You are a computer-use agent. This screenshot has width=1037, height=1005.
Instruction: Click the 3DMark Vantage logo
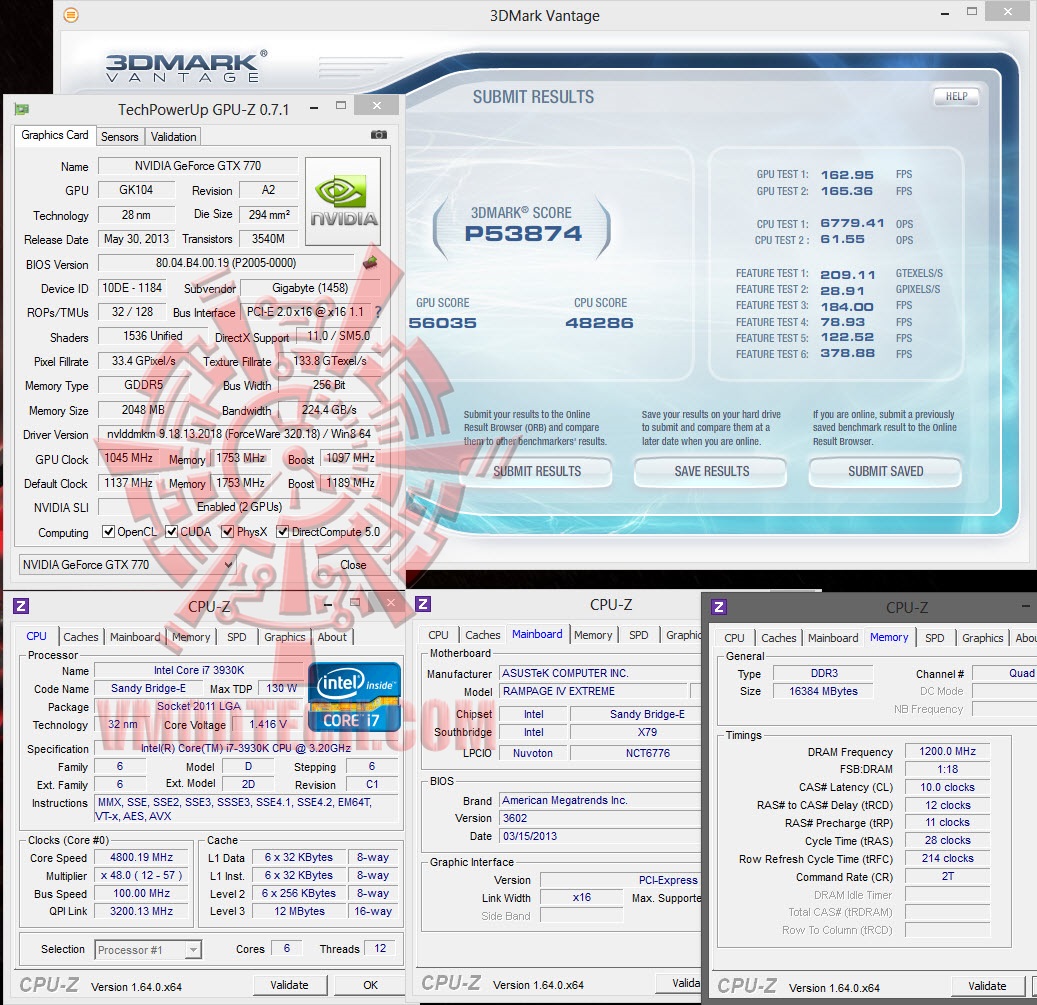186,66
